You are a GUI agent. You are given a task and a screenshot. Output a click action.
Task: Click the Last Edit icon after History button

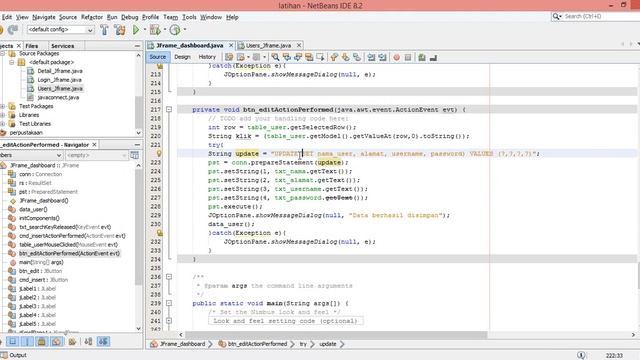click(229, 57)
